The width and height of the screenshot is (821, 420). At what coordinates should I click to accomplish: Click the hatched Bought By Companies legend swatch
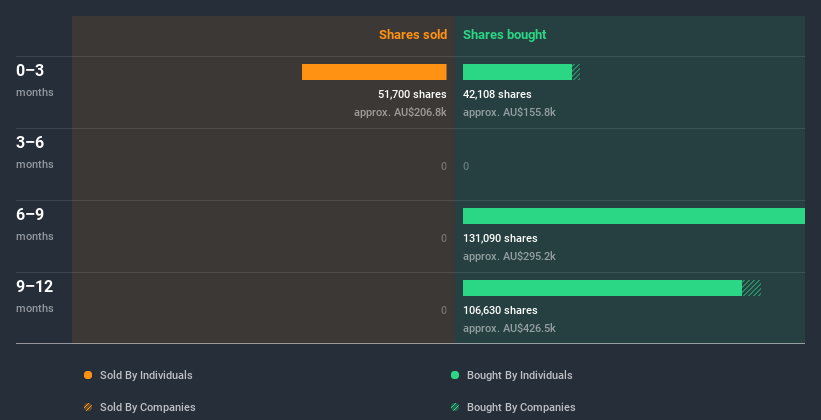point(455,407)
